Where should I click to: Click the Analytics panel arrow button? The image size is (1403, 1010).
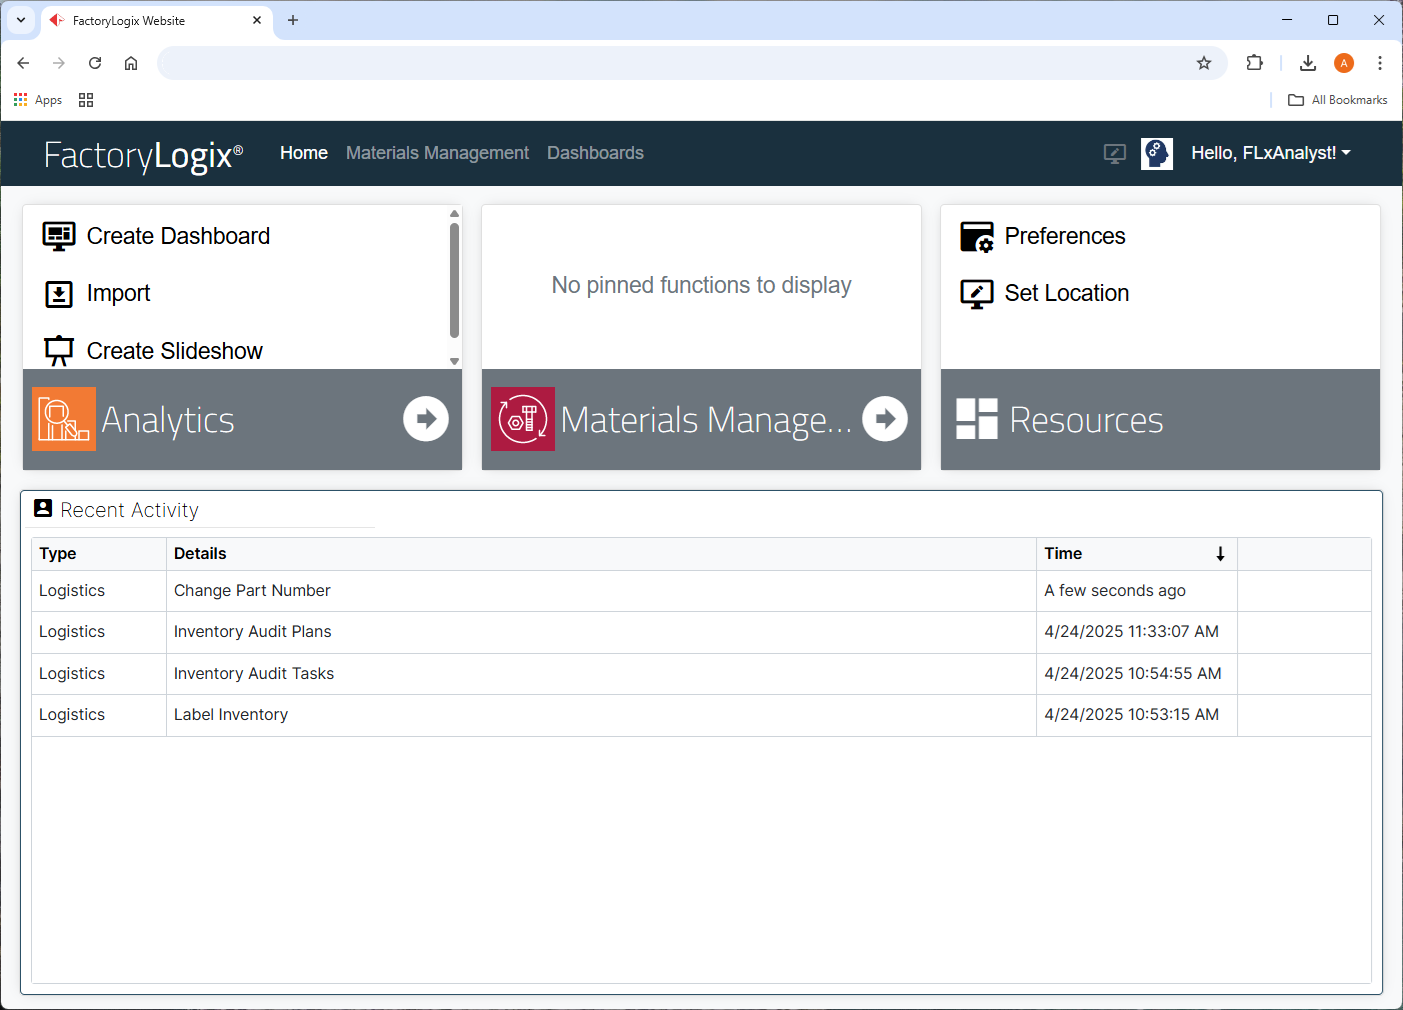[x=426, y=418]
